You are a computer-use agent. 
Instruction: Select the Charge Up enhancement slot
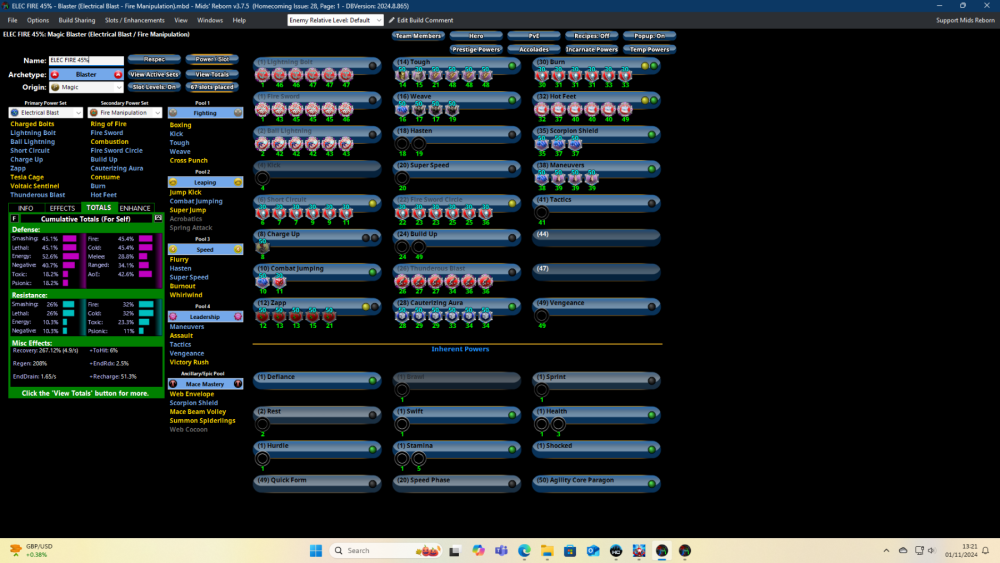(x=262, y=247)
